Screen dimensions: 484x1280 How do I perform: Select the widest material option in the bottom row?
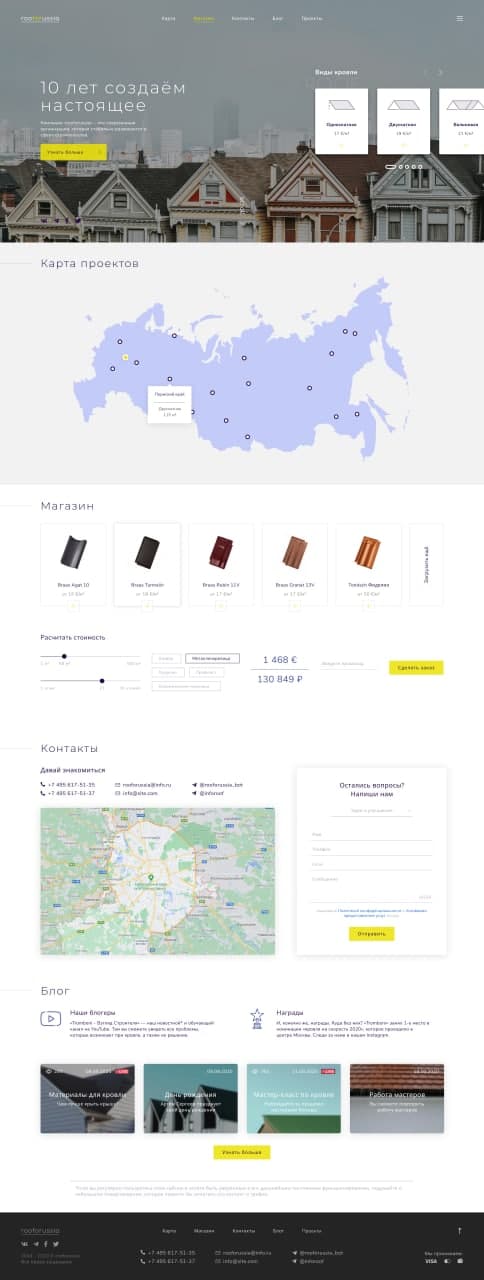coord(187,686)
